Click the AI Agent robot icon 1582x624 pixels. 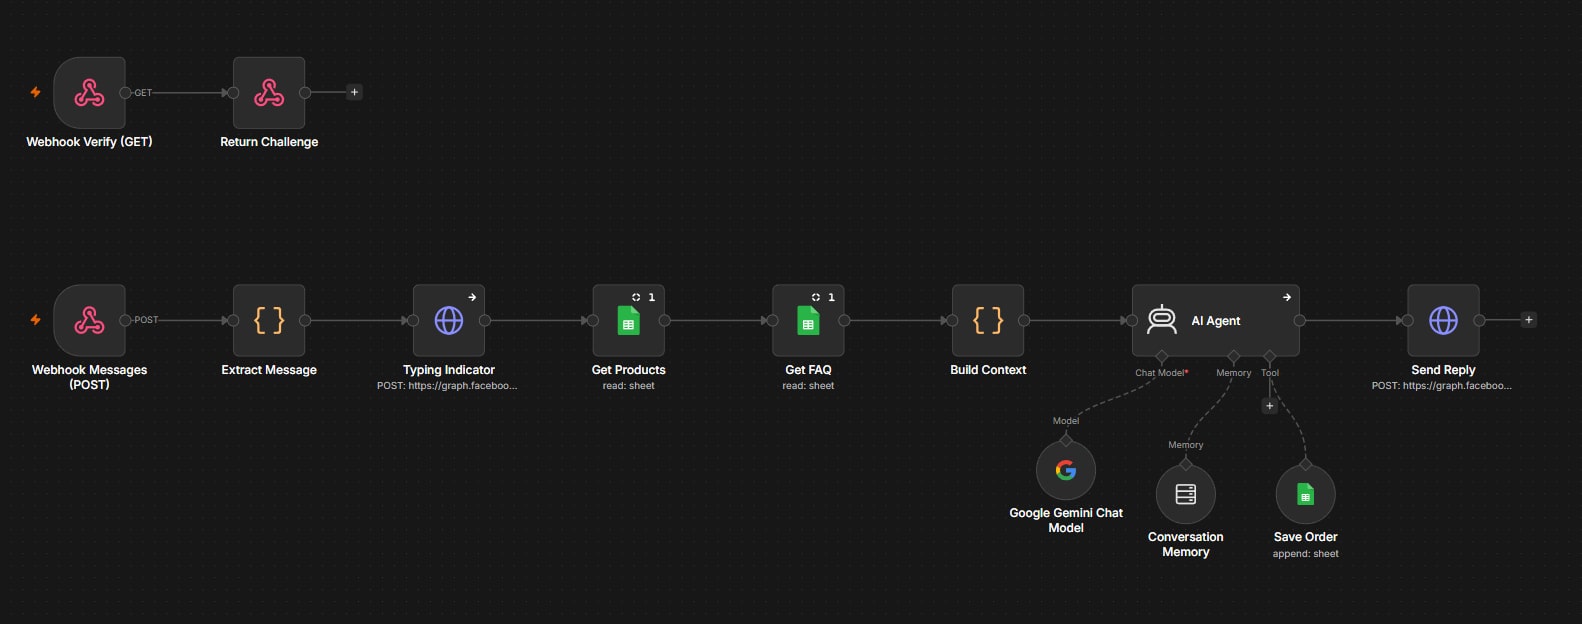tap(1162, 320)
